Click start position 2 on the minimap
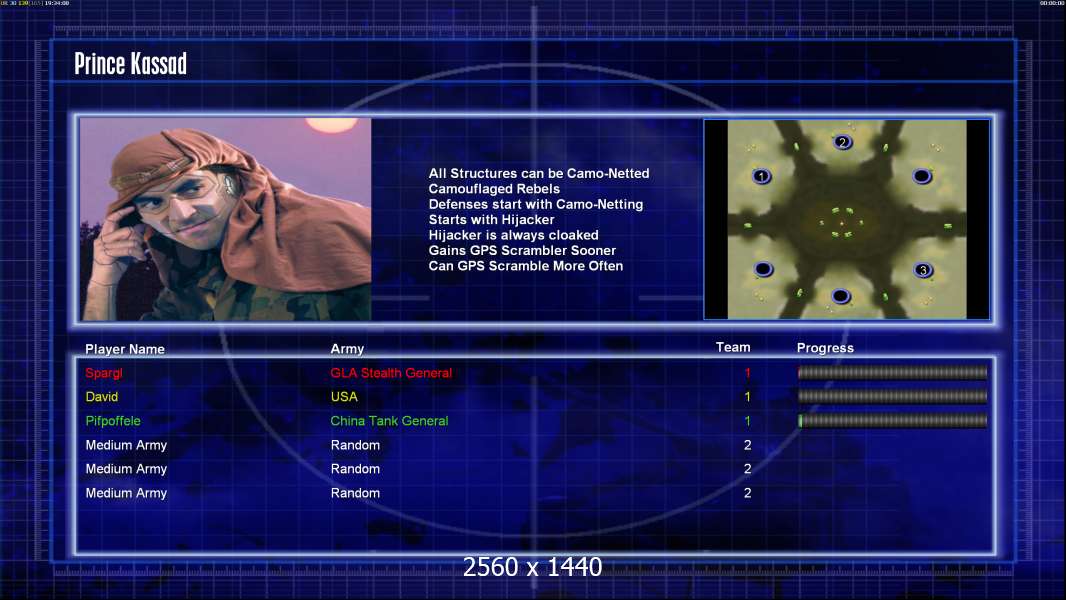1066x600 pixels. tap(842, 142)
